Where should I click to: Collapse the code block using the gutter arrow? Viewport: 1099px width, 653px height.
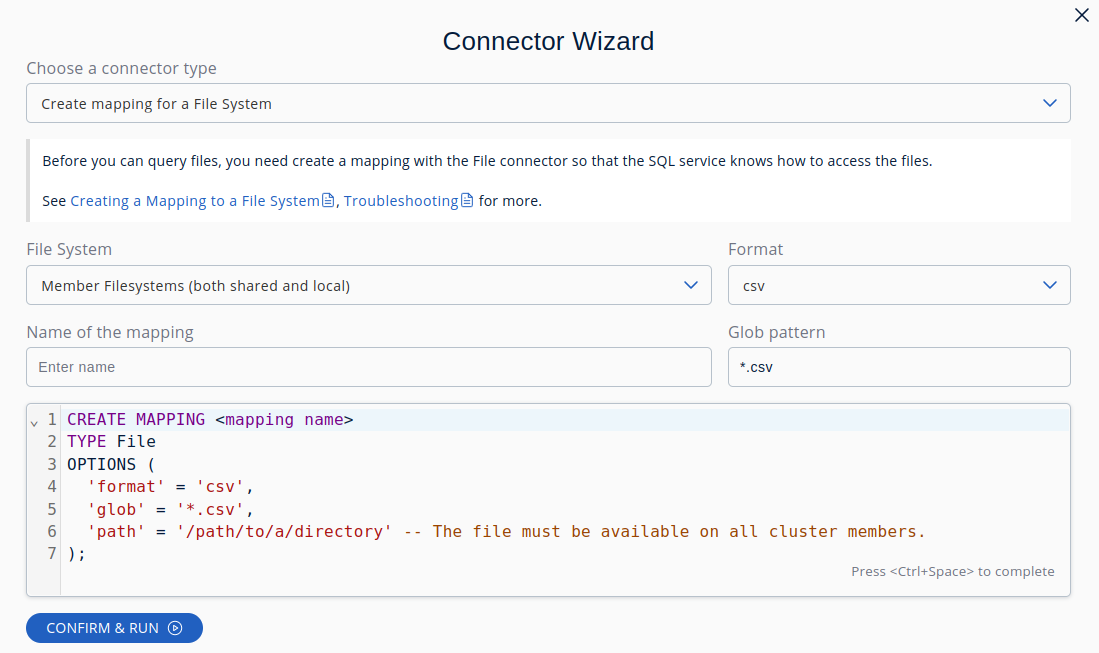[x=36, y=420]
